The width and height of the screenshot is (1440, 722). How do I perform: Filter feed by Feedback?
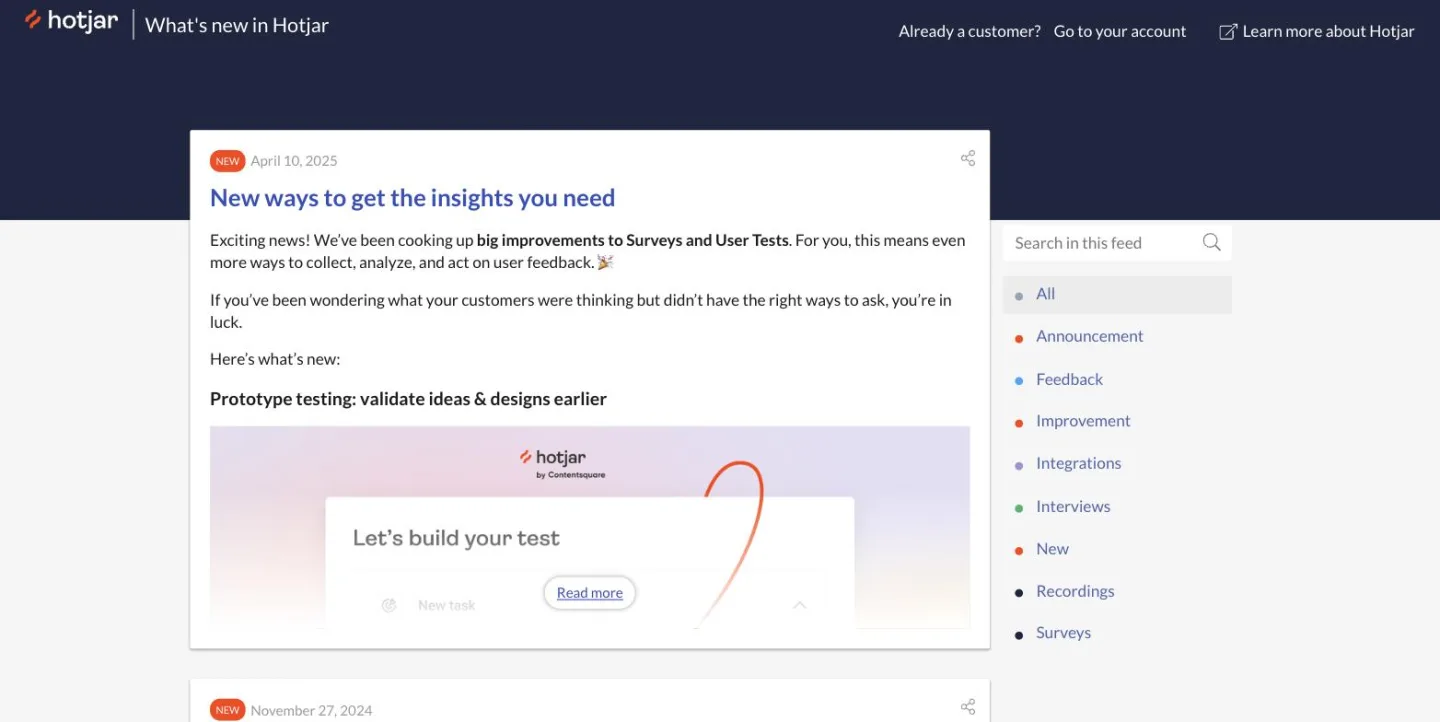(1069, 379)
